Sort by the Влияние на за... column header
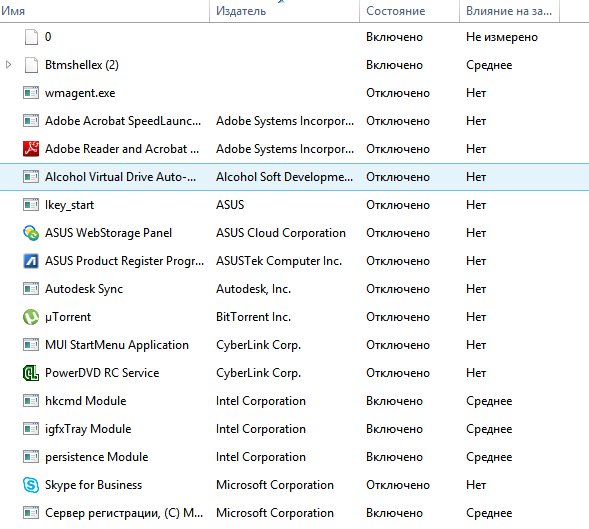 tap(509, 11)
